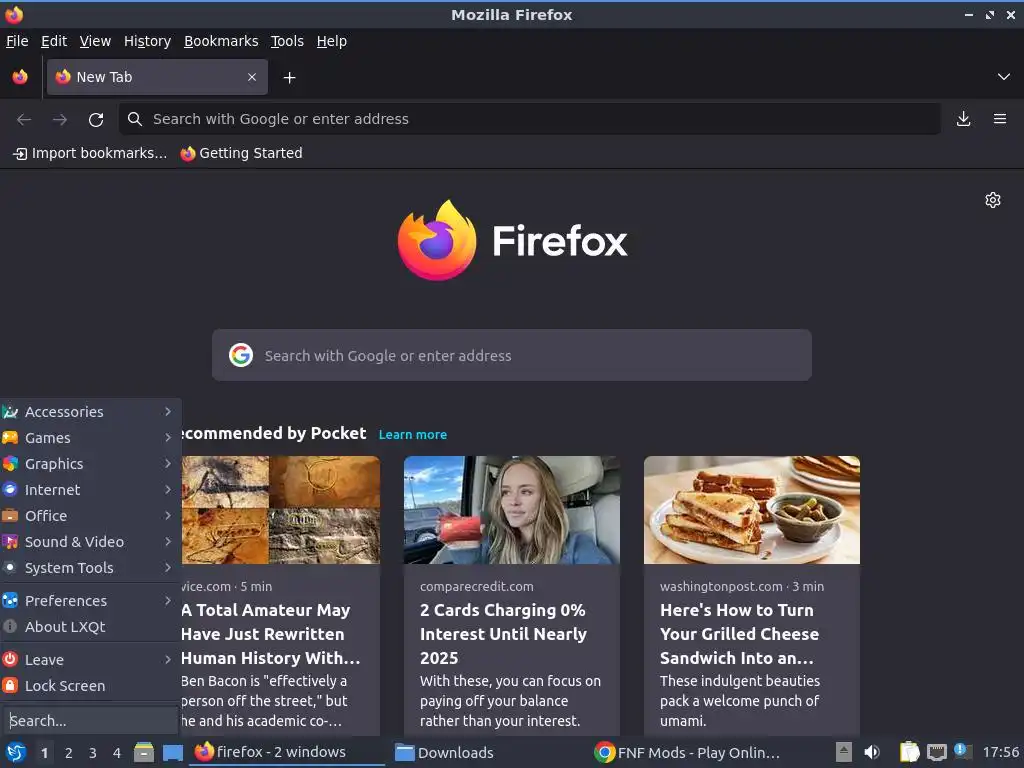Image resolution: width=1024 pixels, height=768 pixels.
Task: Open new tab personalize gear icon
Action: pyautogui.click(x=993, y=200)
